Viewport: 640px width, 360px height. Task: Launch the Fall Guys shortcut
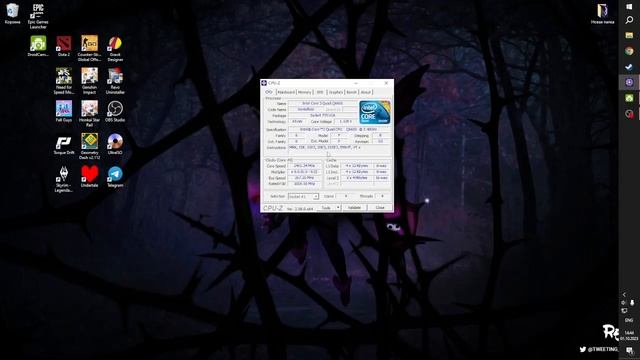[x=64, y=111]
